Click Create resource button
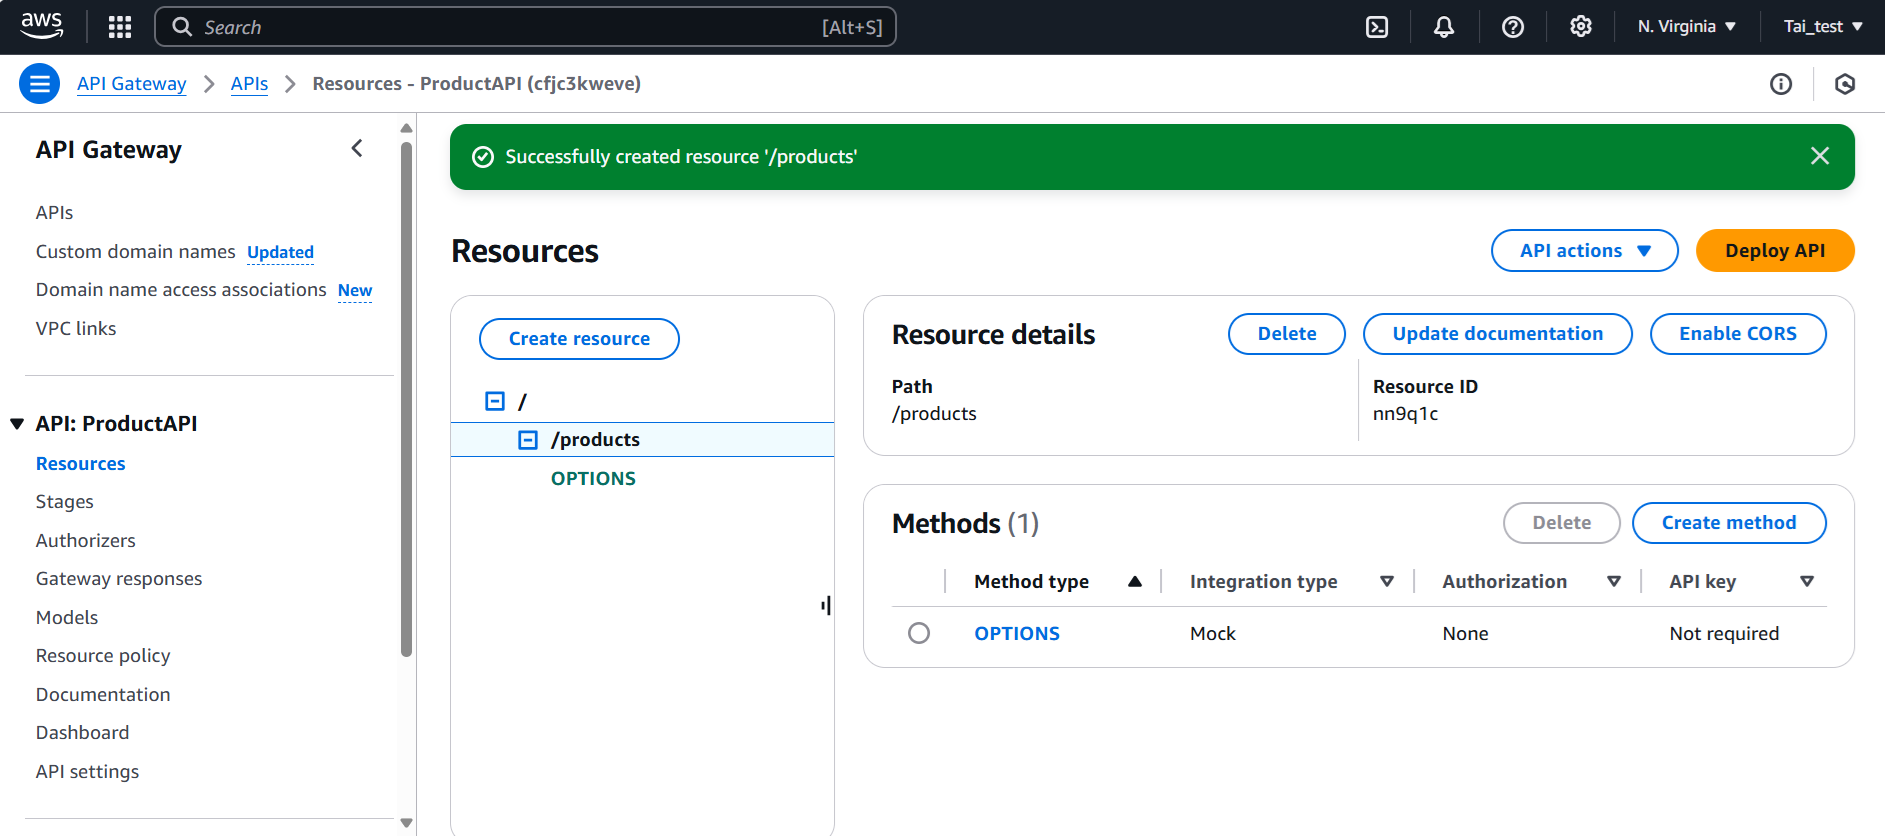Screen dimensions: 1885x836 (579, 339)
